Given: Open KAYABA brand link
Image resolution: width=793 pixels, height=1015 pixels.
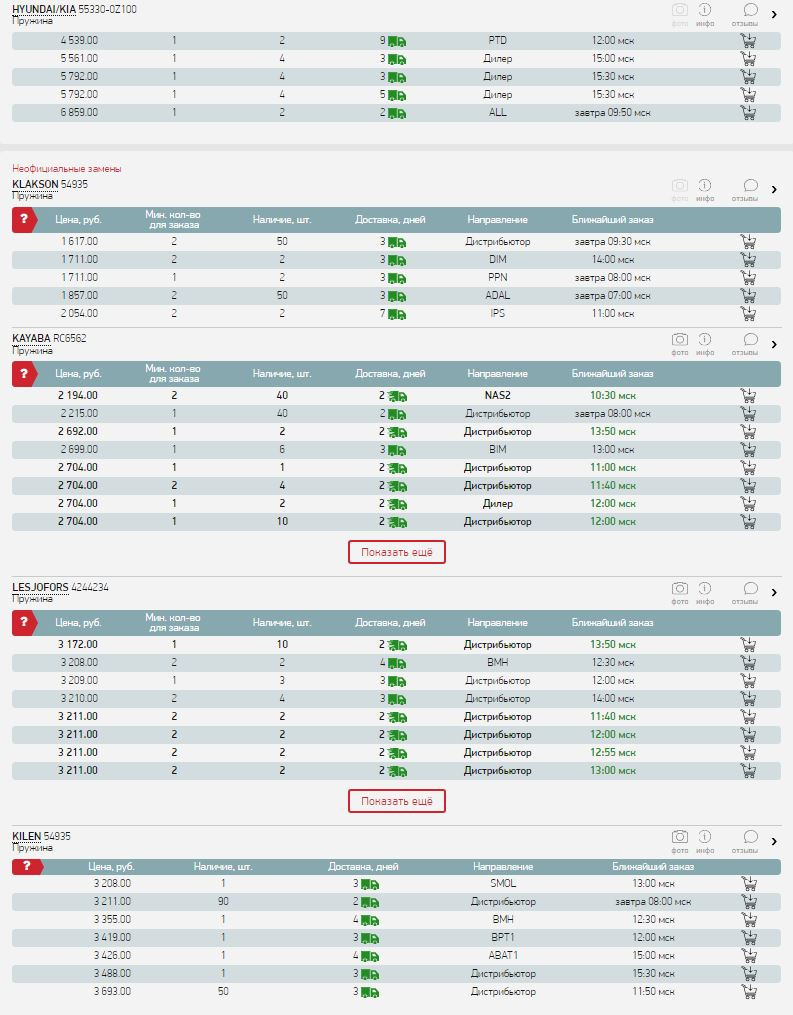Looking at the screenshot, I should [31, 339].
